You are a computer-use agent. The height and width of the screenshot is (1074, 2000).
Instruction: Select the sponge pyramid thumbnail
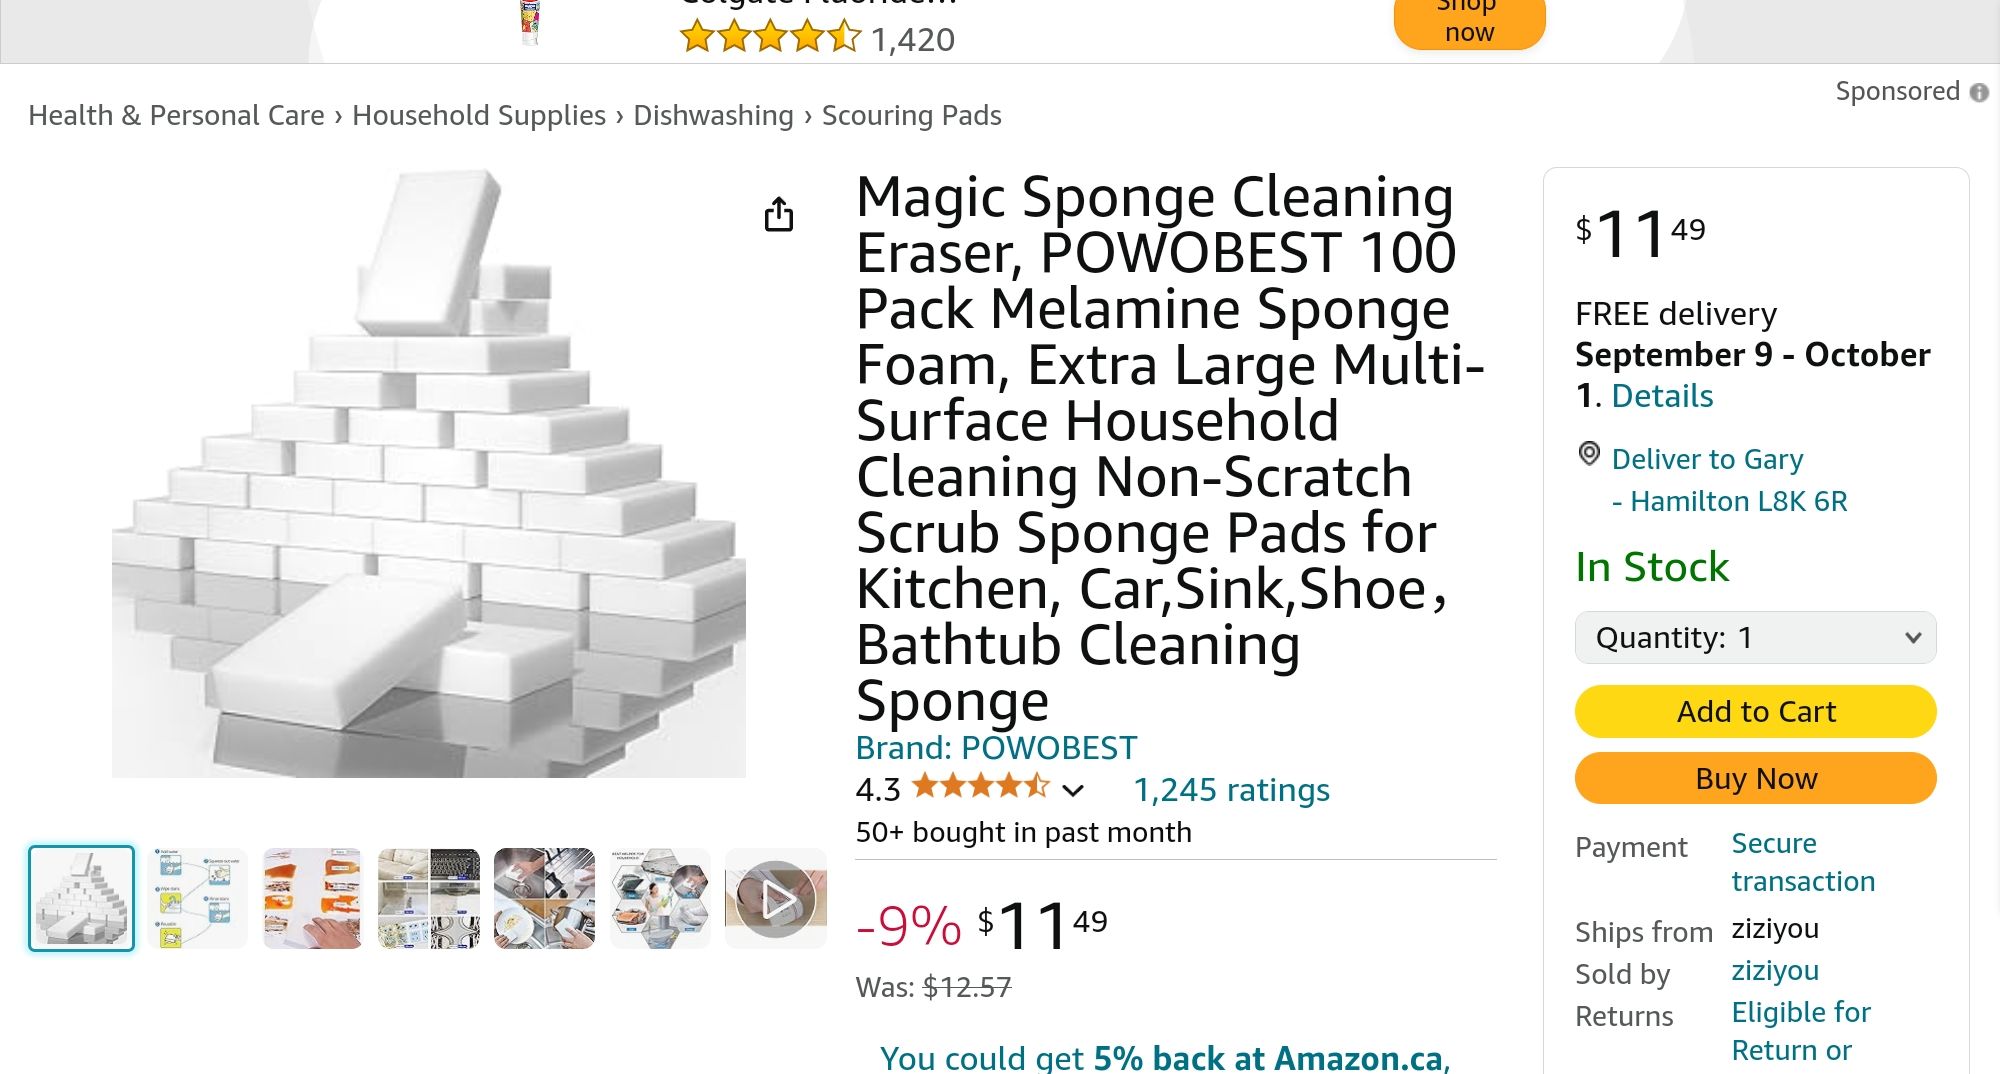(82, 898)
